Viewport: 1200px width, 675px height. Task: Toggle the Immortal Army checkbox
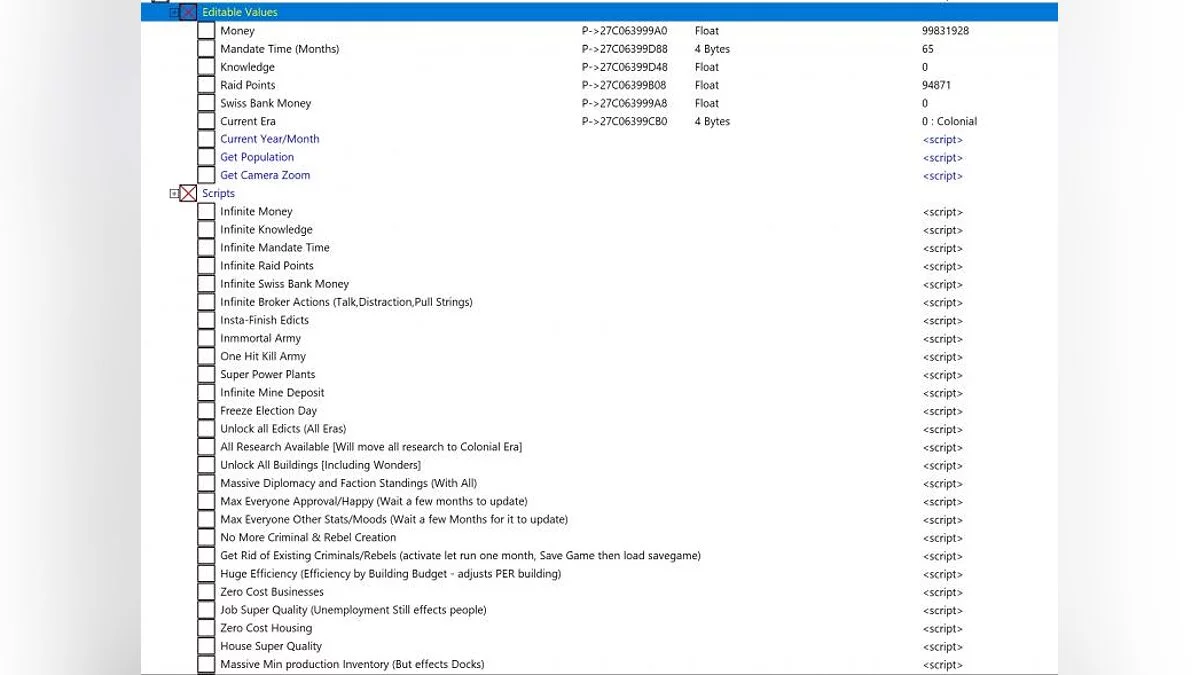pyautogui.click(x=206, y=338)
